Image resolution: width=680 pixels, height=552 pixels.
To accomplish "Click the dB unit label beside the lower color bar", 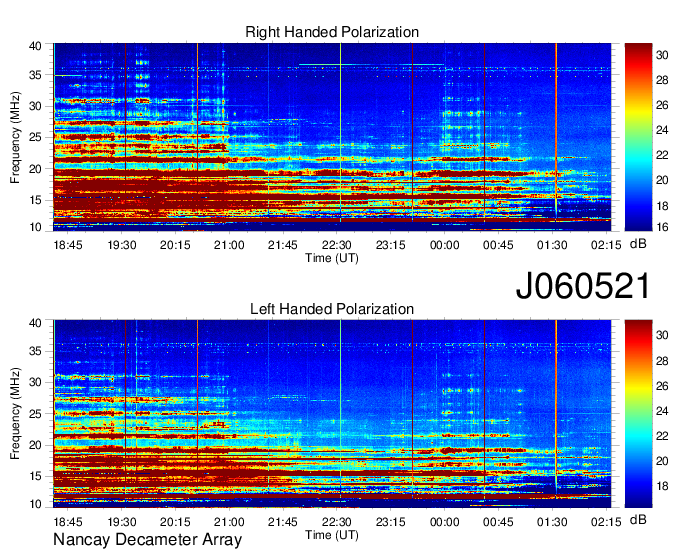I will [638, 519].
